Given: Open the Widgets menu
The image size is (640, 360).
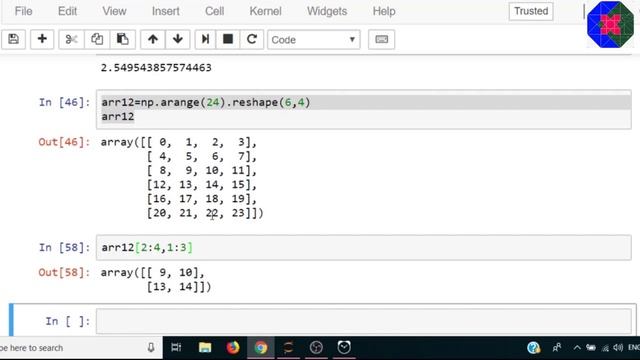Looking at the screenshot, I should (x=327, y=11).
